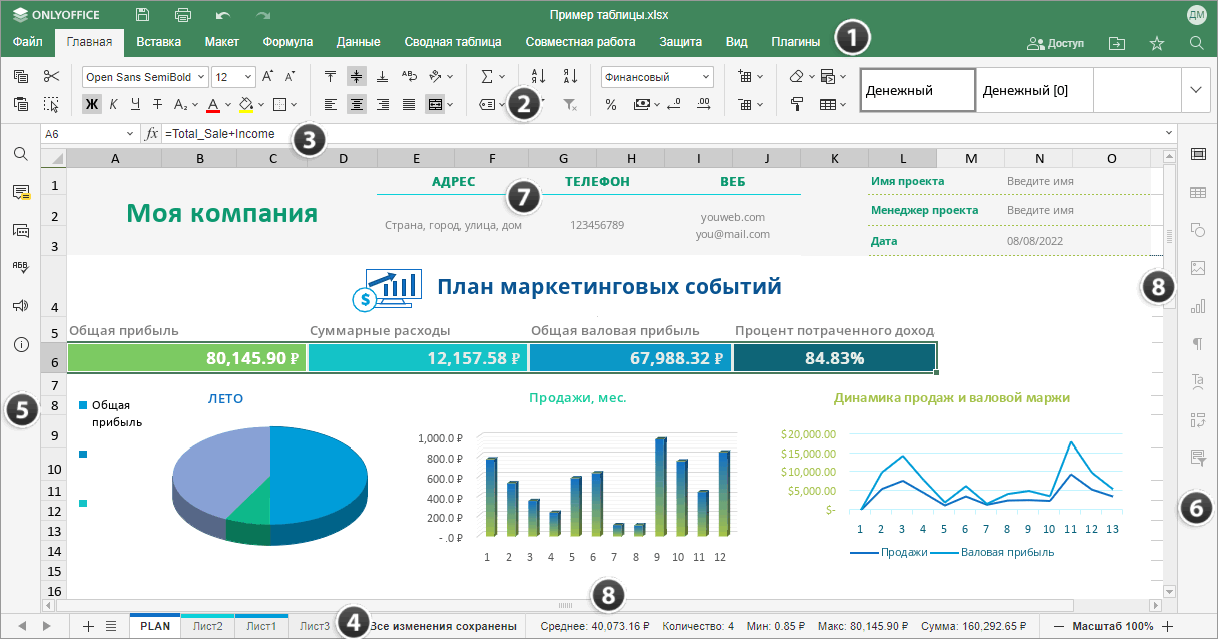This screenshot has width=1218, height=639.
Task: Apply the Денежный [0] cell style
Action: pyautogui.click(x=1034, y=90)
